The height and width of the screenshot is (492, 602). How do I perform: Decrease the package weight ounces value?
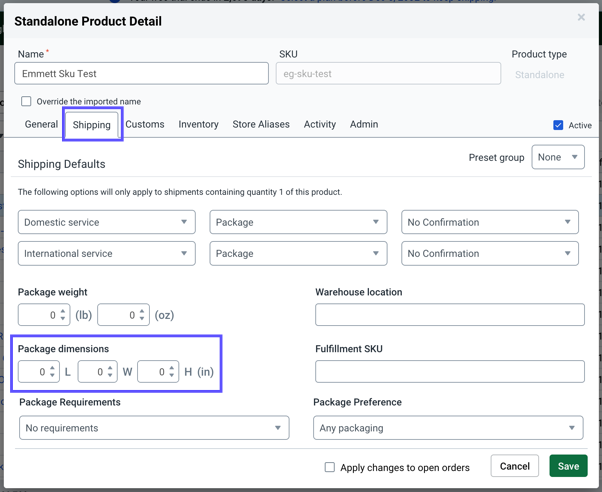(x=142, y=319)
